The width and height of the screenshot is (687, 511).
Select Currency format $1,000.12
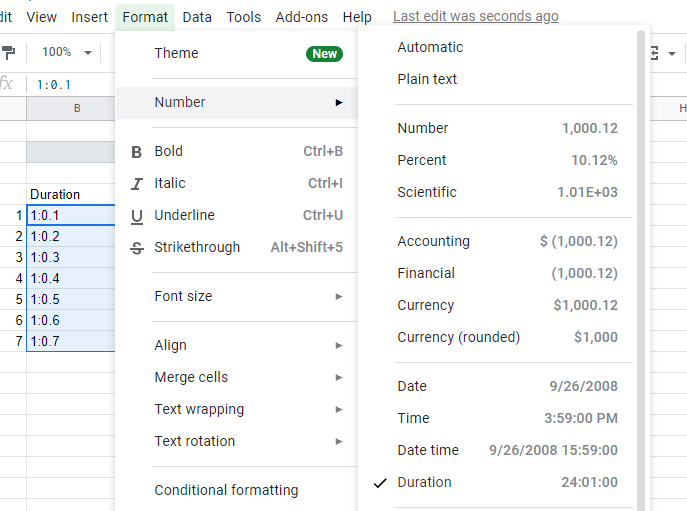point(498,305)
